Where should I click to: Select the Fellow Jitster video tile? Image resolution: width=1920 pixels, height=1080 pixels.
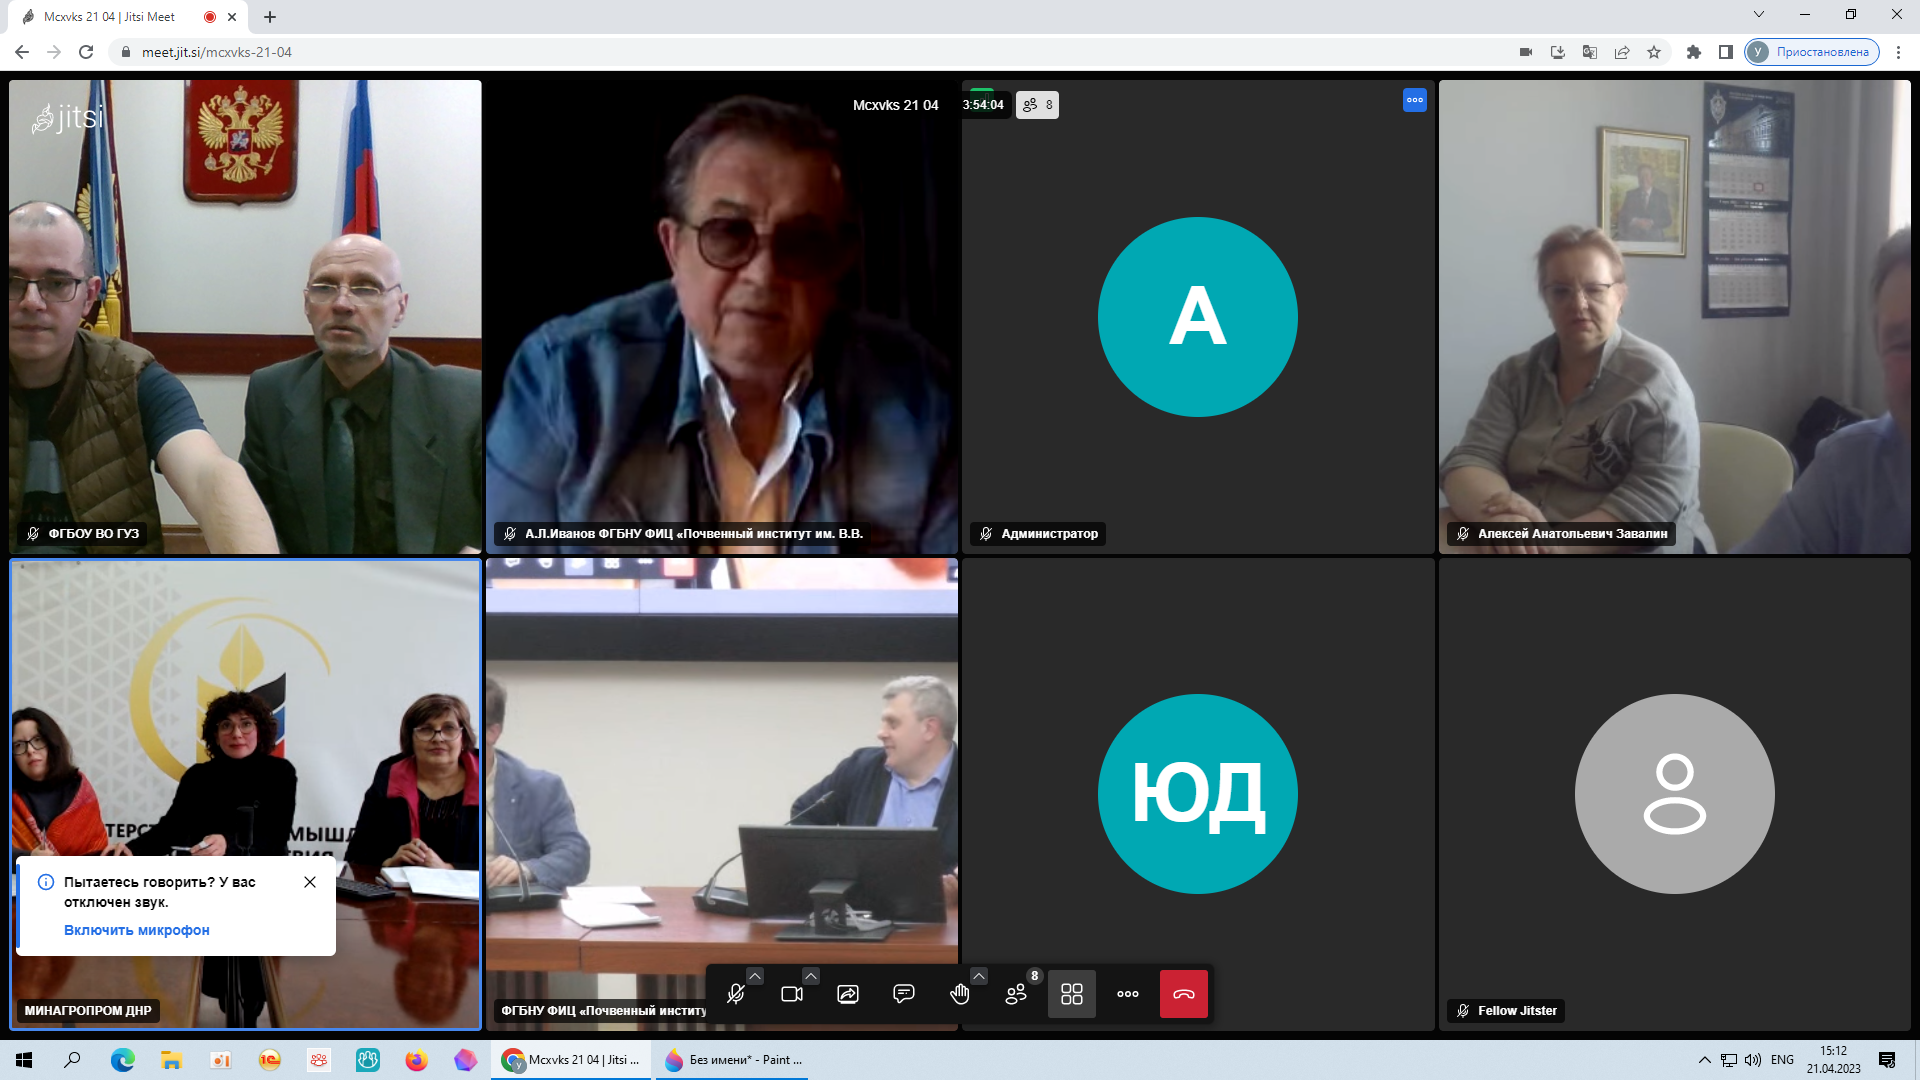pyautogui.click(x=1675, y=794)
